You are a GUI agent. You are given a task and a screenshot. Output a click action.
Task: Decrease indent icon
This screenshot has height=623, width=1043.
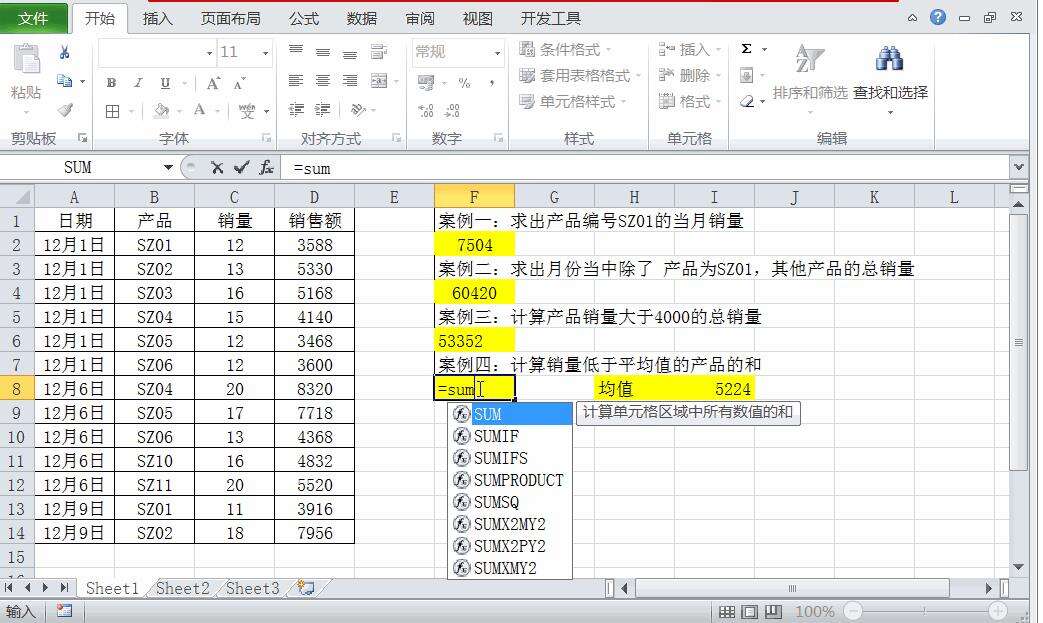pyautogui.click(x=296, y=110)
